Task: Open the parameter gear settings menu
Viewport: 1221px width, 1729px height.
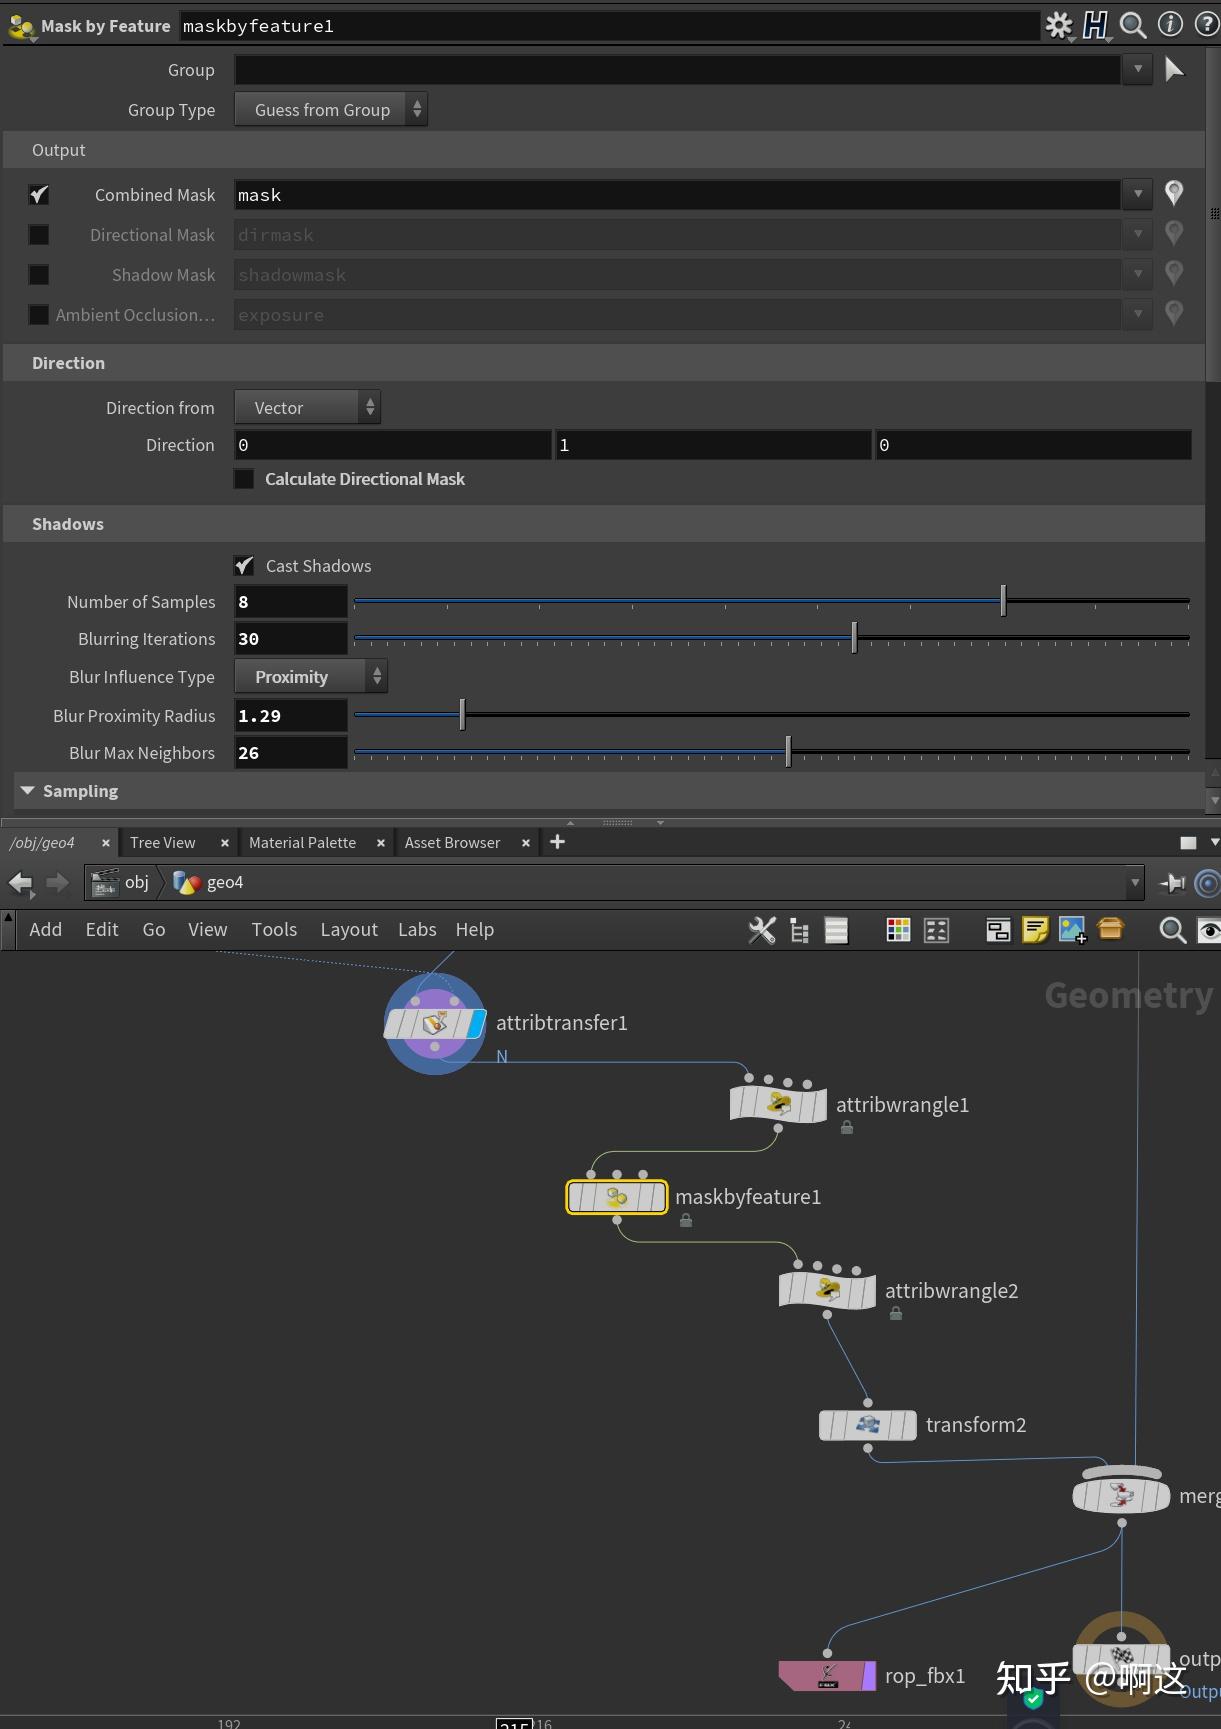Action: 1059,25
